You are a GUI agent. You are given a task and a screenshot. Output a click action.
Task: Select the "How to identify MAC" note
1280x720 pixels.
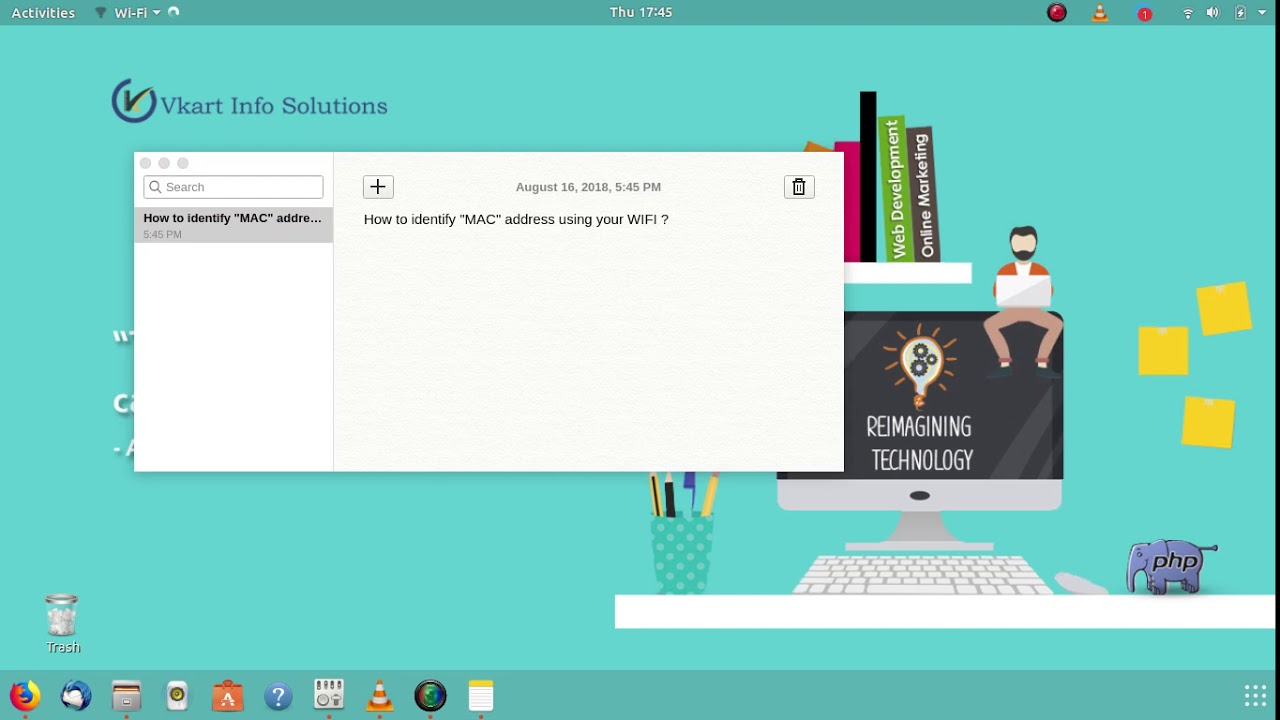233,225
